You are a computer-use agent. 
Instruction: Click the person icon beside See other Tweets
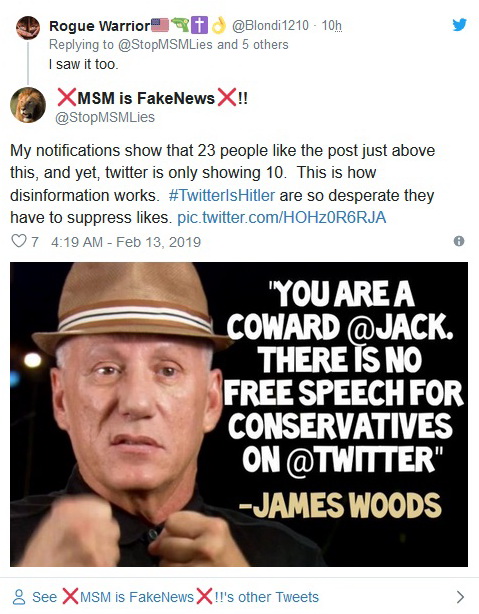[18, 597]
